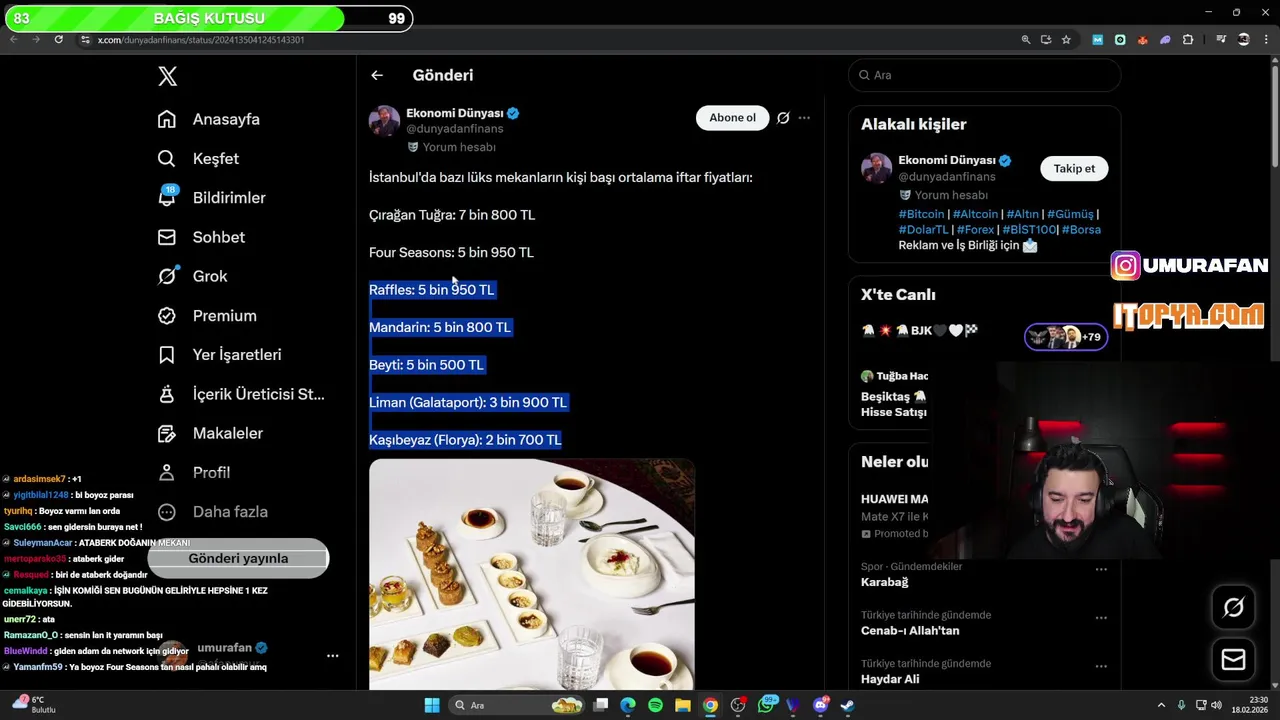The height and width of the screenshot is (720, 1280).
Task: Click the X logo in sidebar
Action: 168,76
